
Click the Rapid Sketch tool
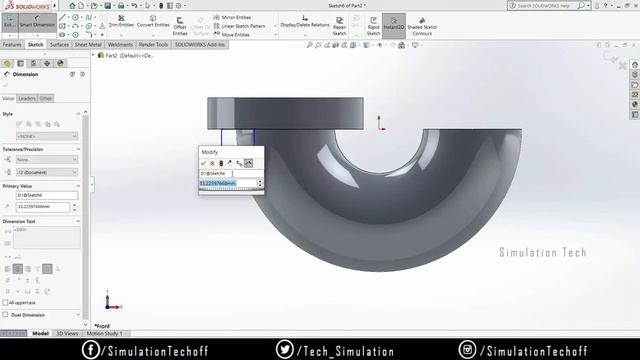pos(373,26)
